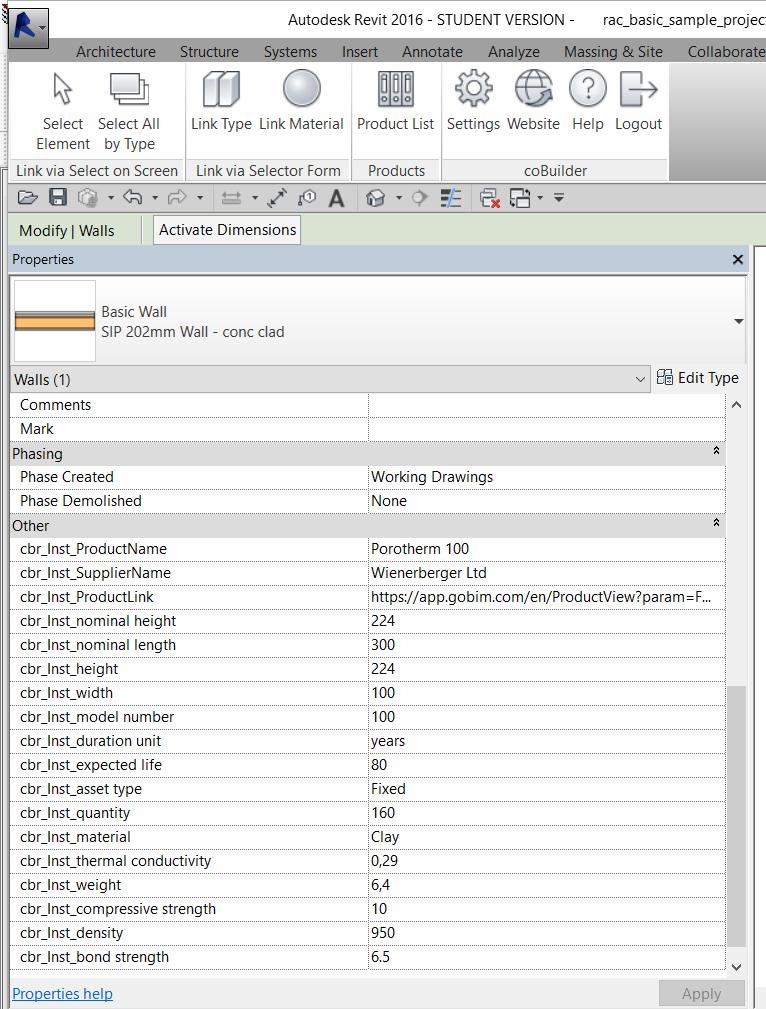Click the Basic Wall type preview thumbnail
The width and height of the screenshot is (766, 1009).
coord(55,320)
